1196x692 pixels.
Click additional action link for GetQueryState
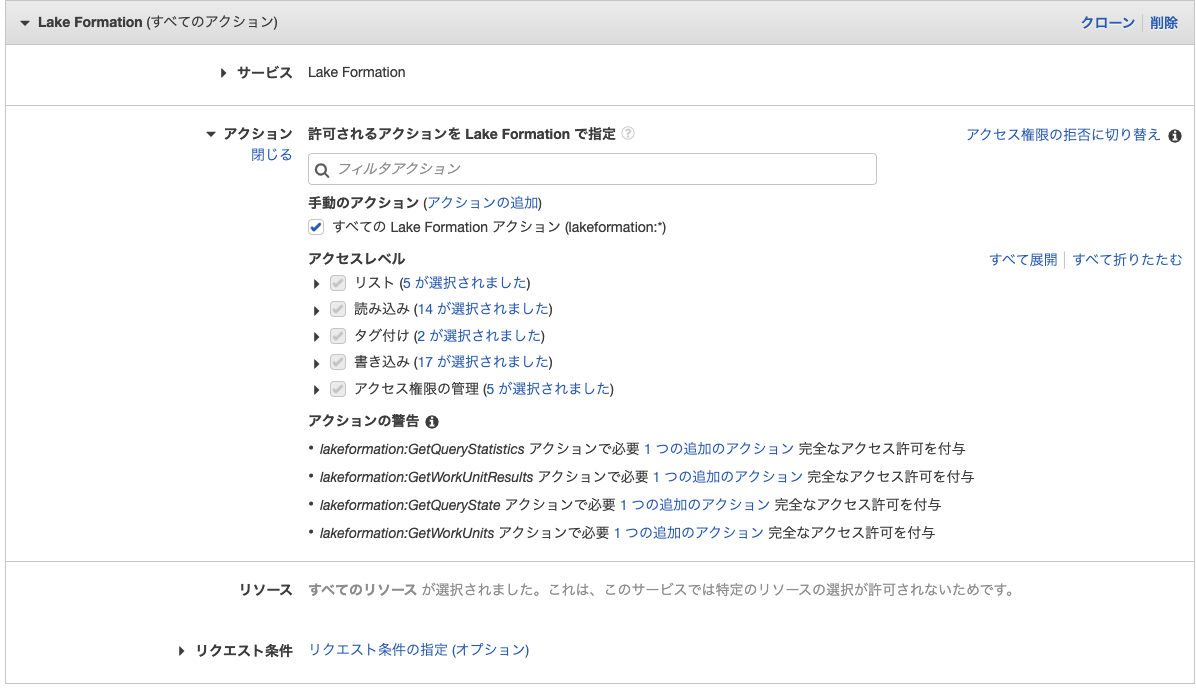click(695, 505)
